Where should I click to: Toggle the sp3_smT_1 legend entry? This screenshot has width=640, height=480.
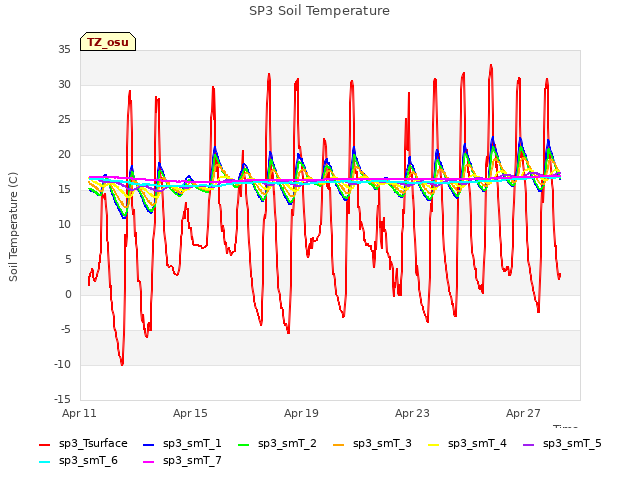click(182, 444)
